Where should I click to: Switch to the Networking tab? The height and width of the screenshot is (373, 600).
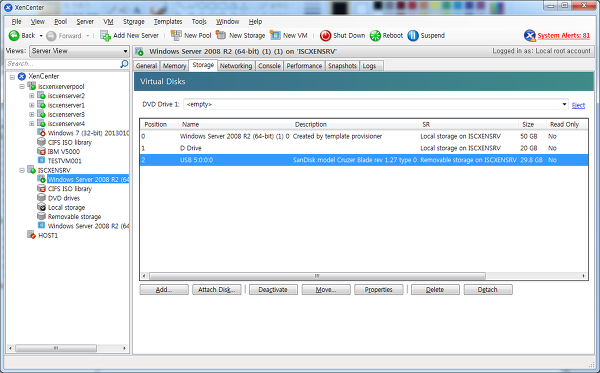pos(236,66)
